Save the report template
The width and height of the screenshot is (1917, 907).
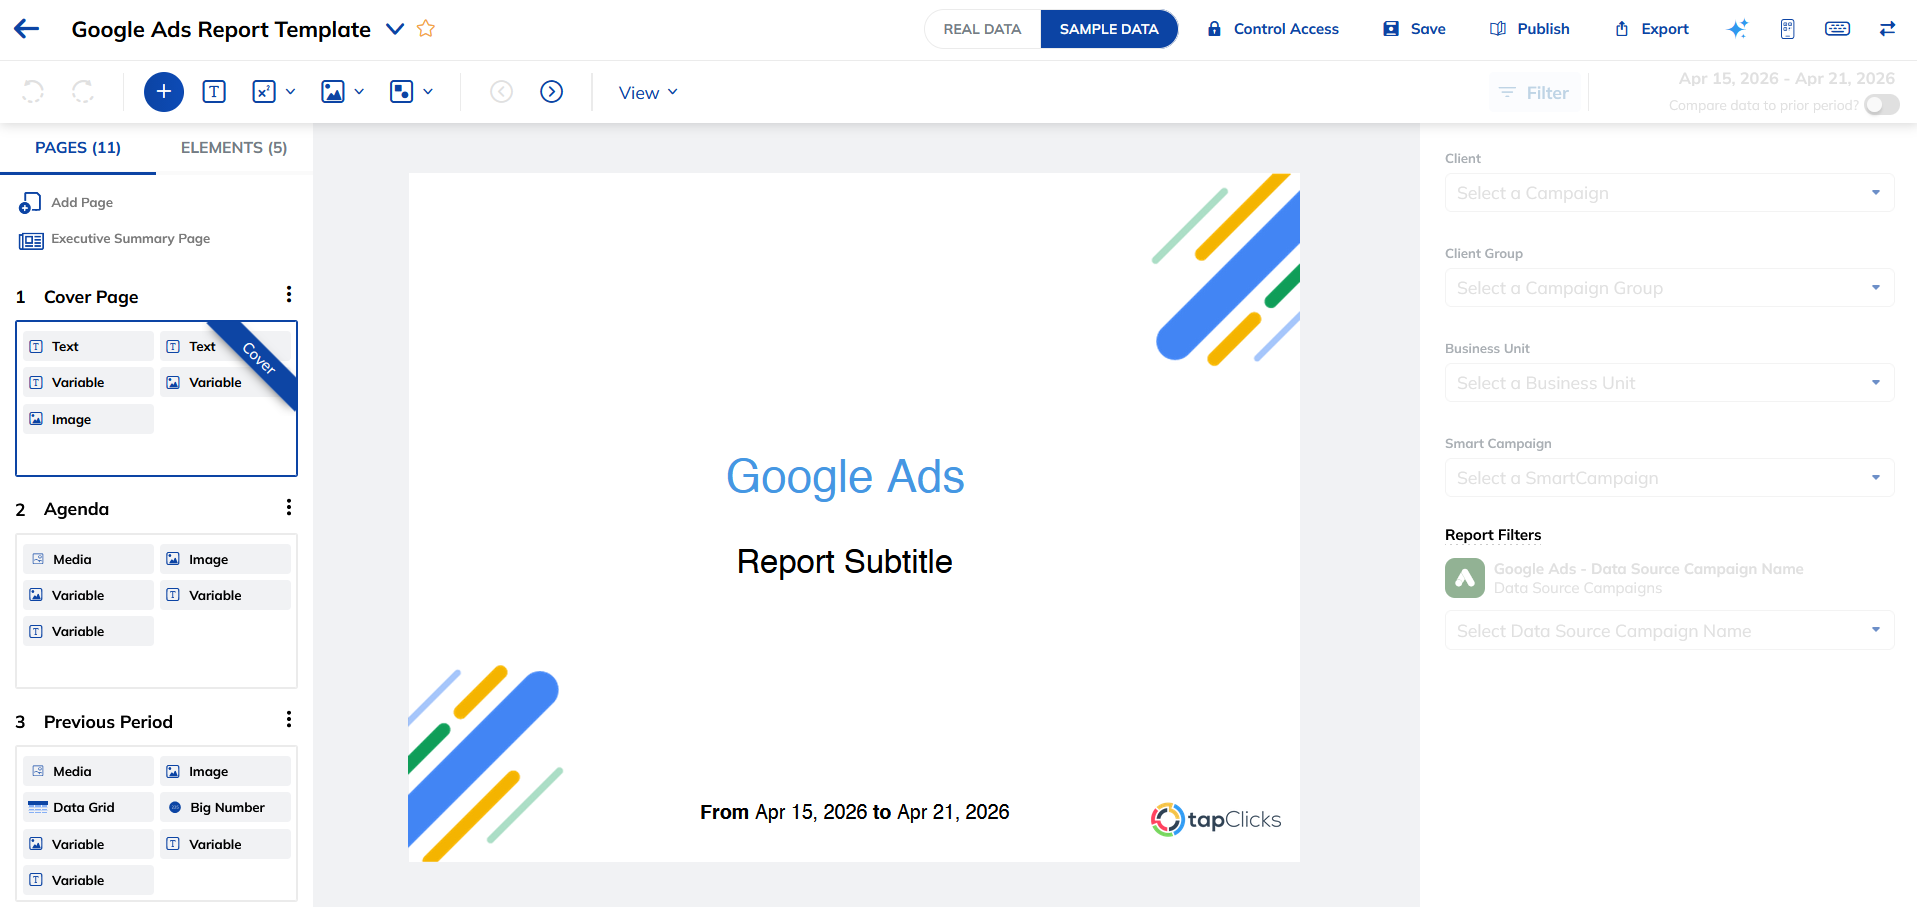pyautogui.click(x=1414, y=29)
